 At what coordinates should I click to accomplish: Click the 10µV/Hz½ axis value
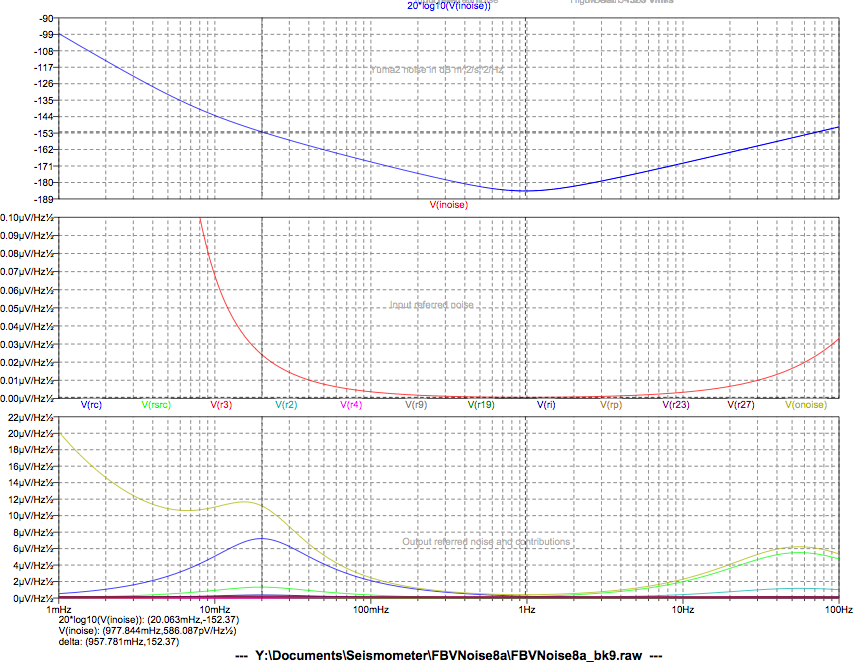click(x=31, y=516)
